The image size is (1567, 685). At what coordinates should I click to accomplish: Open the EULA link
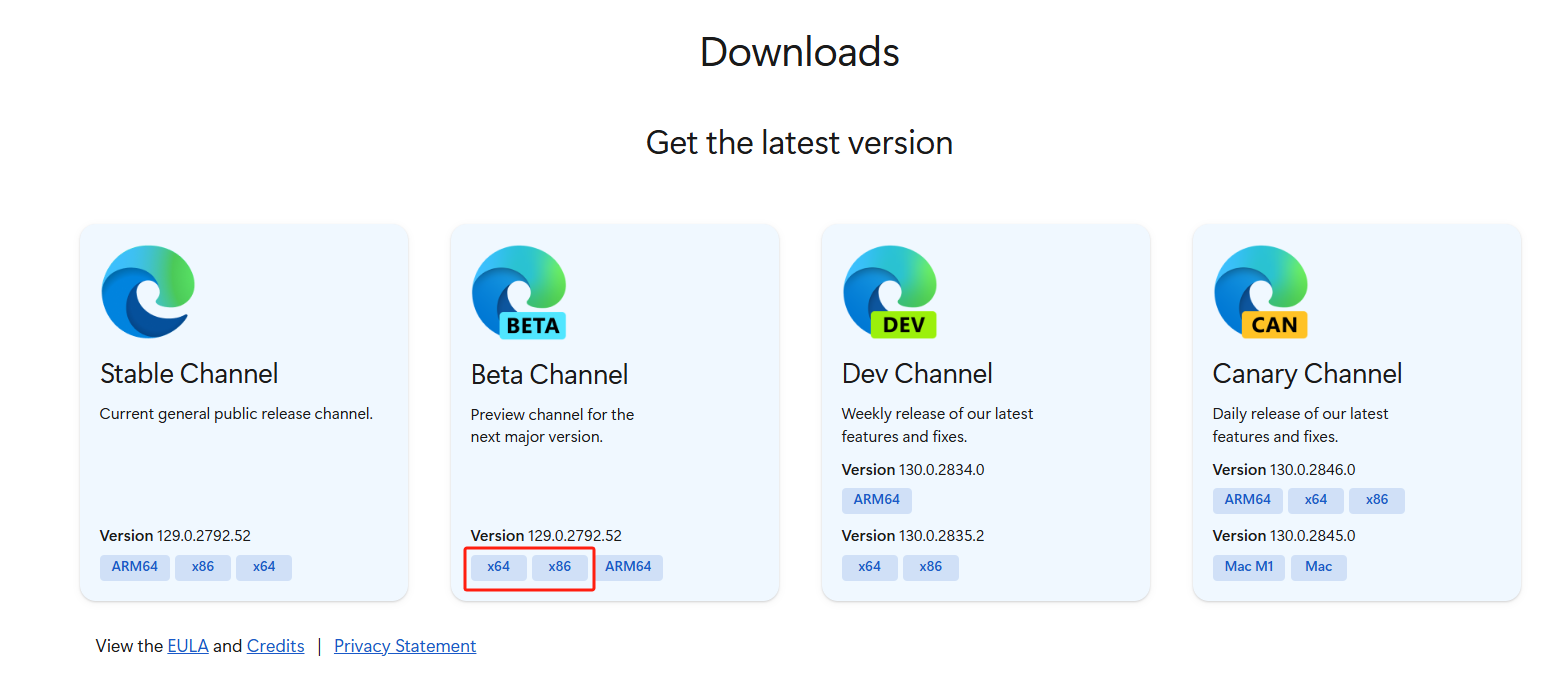click(188, 646)
